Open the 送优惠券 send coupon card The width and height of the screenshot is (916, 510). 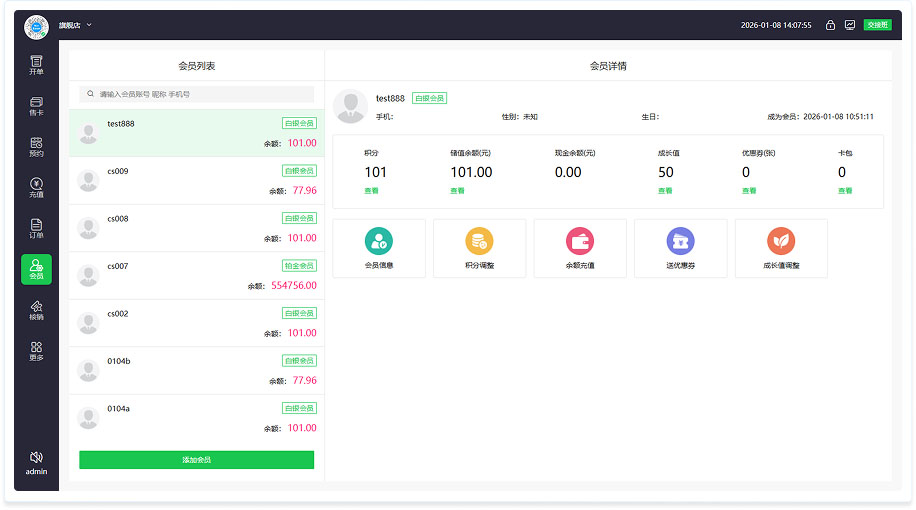pyautogui.click(x=680, y=248)
